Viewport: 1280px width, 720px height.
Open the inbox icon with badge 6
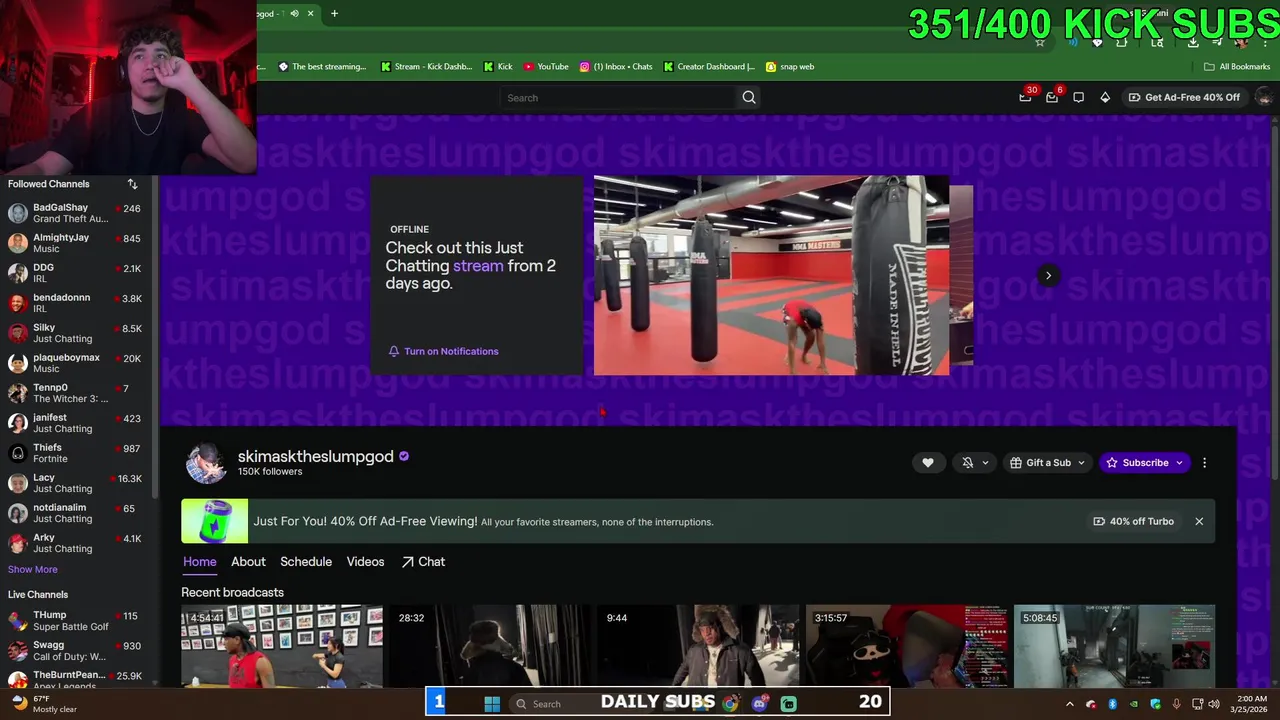point(1052,96)
